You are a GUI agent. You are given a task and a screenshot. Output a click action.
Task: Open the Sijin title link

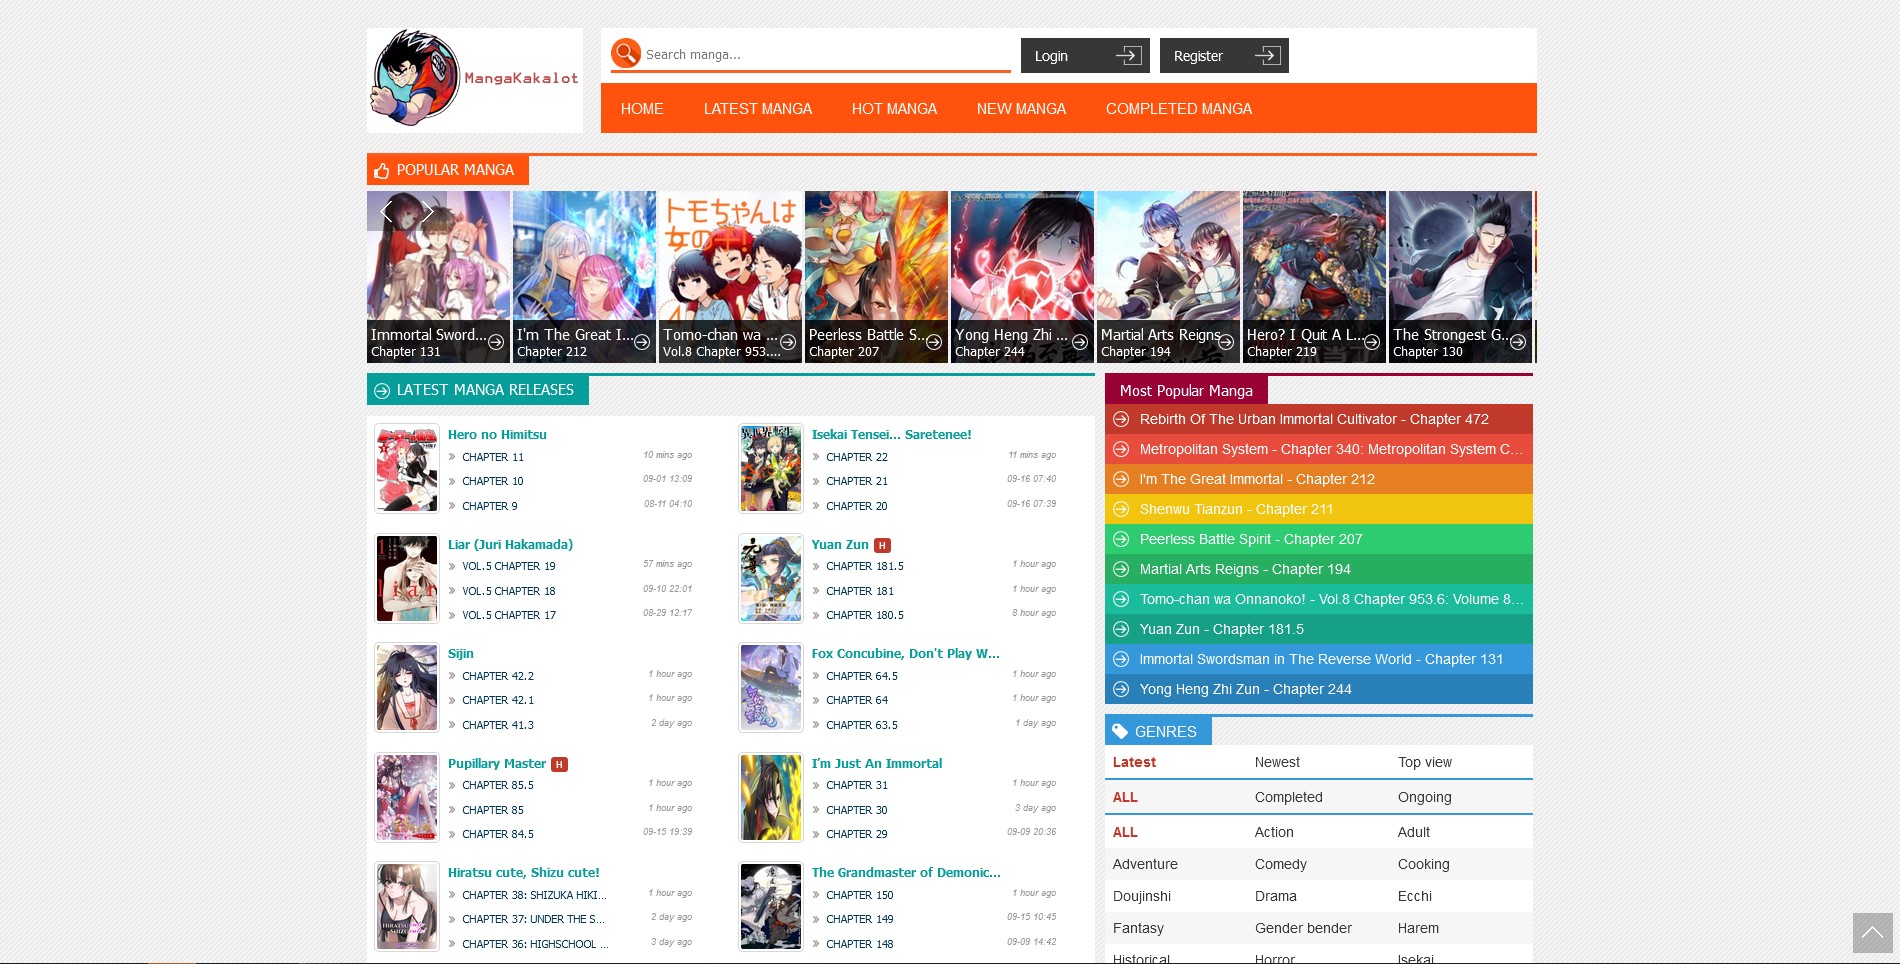pos(461,654)
